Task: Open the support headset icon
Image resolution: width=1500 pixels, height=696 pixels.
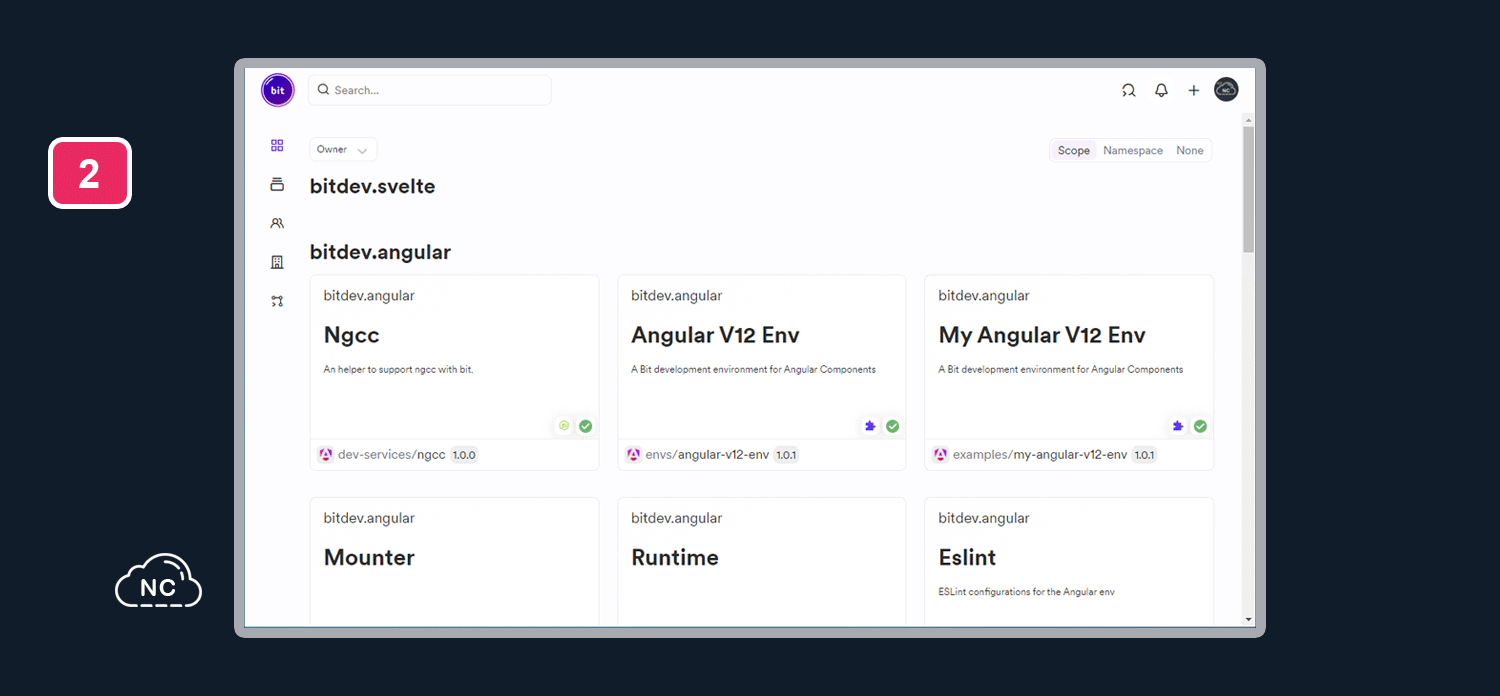Action: 1128,90
